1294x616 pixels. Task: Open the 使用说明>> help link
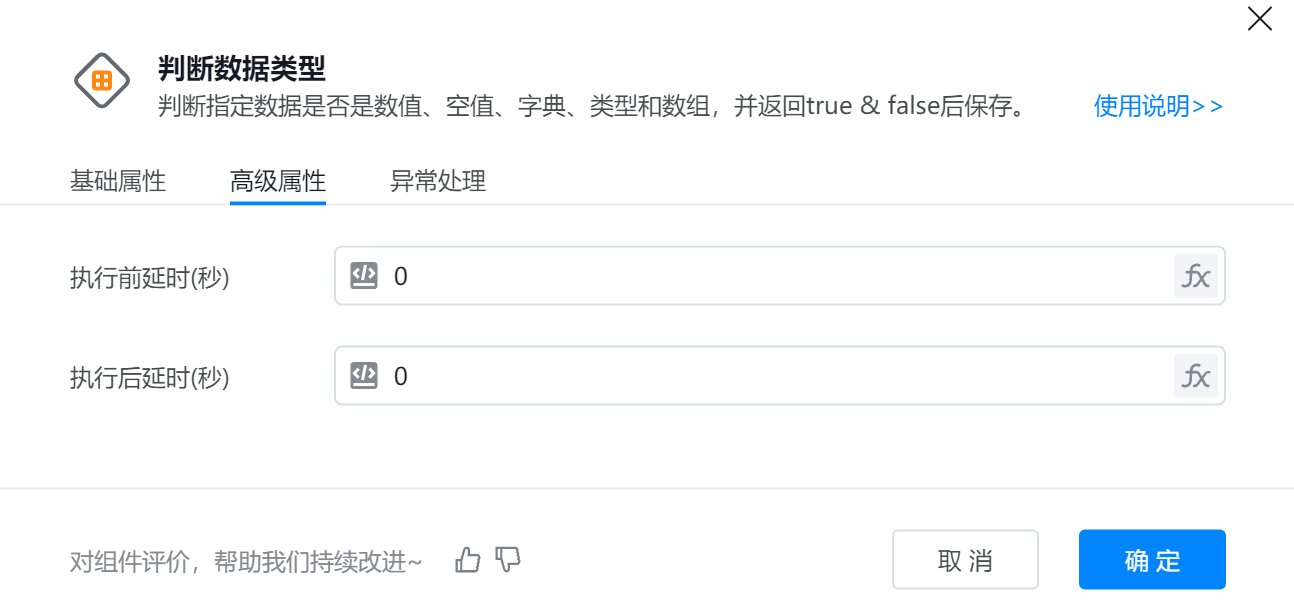1158,106
